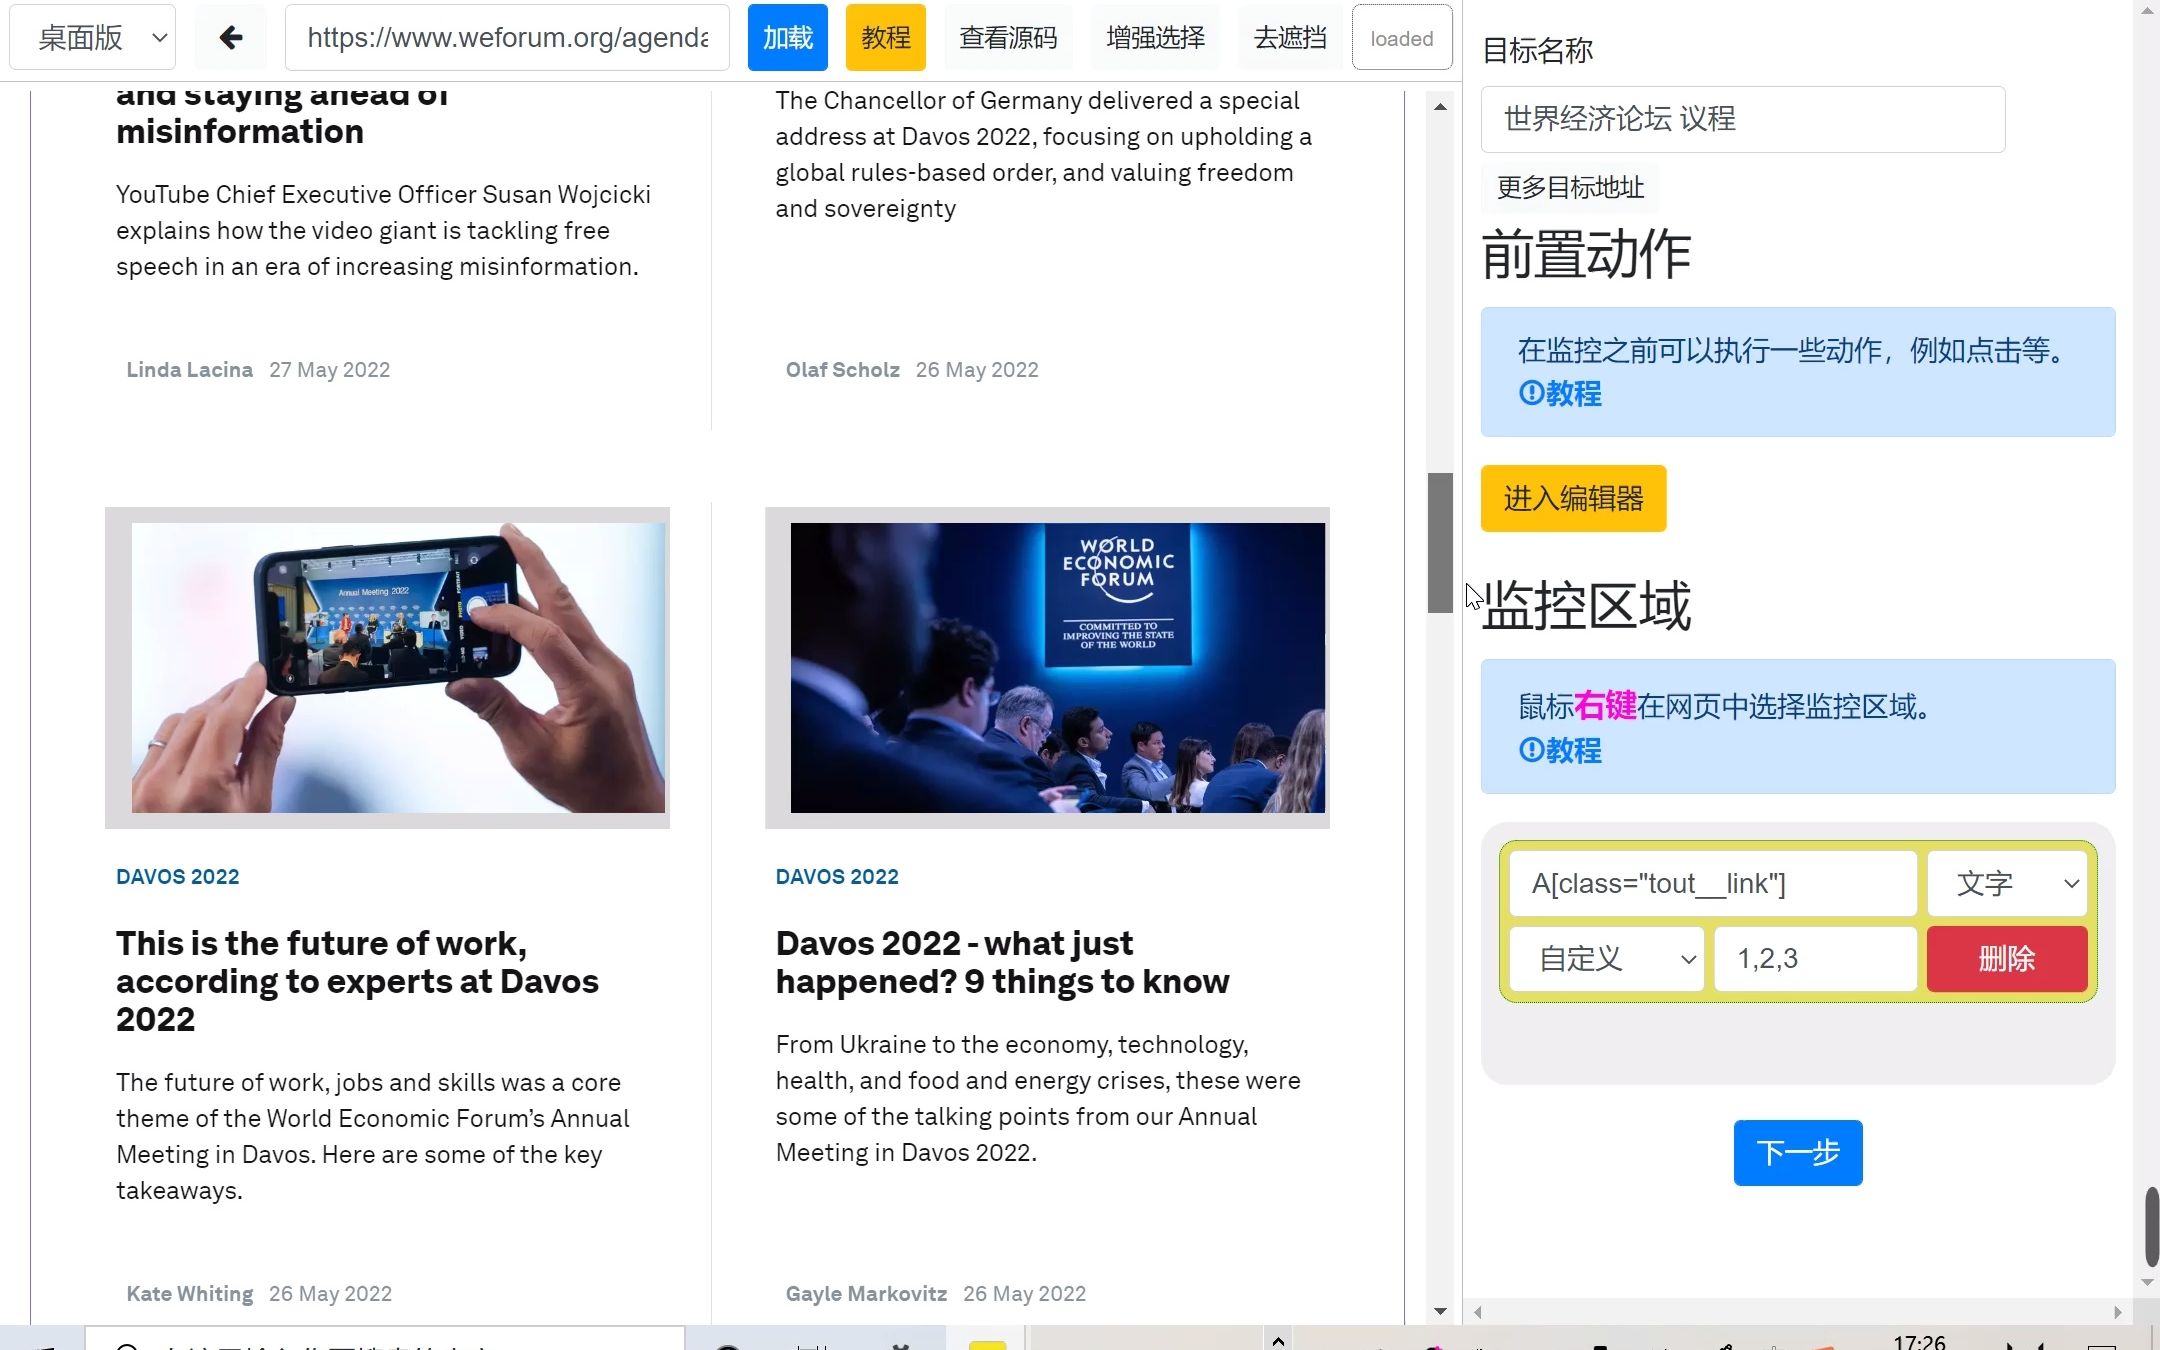Click the right panel vertical scrollbar thumb
The image size is (2160, 1350).
[x=2152, y=1227]
